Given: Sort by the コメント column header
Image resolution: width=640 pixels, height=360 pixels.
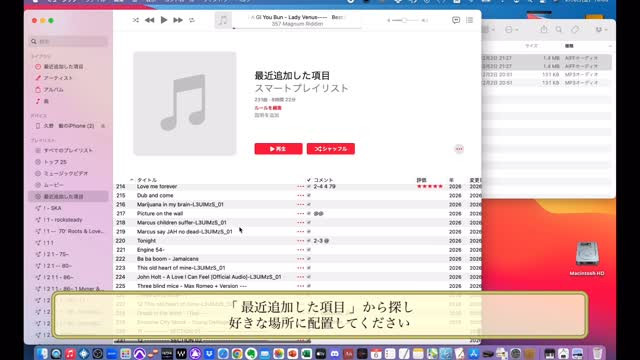Looking at the screenshot, I should coord(323,180).
